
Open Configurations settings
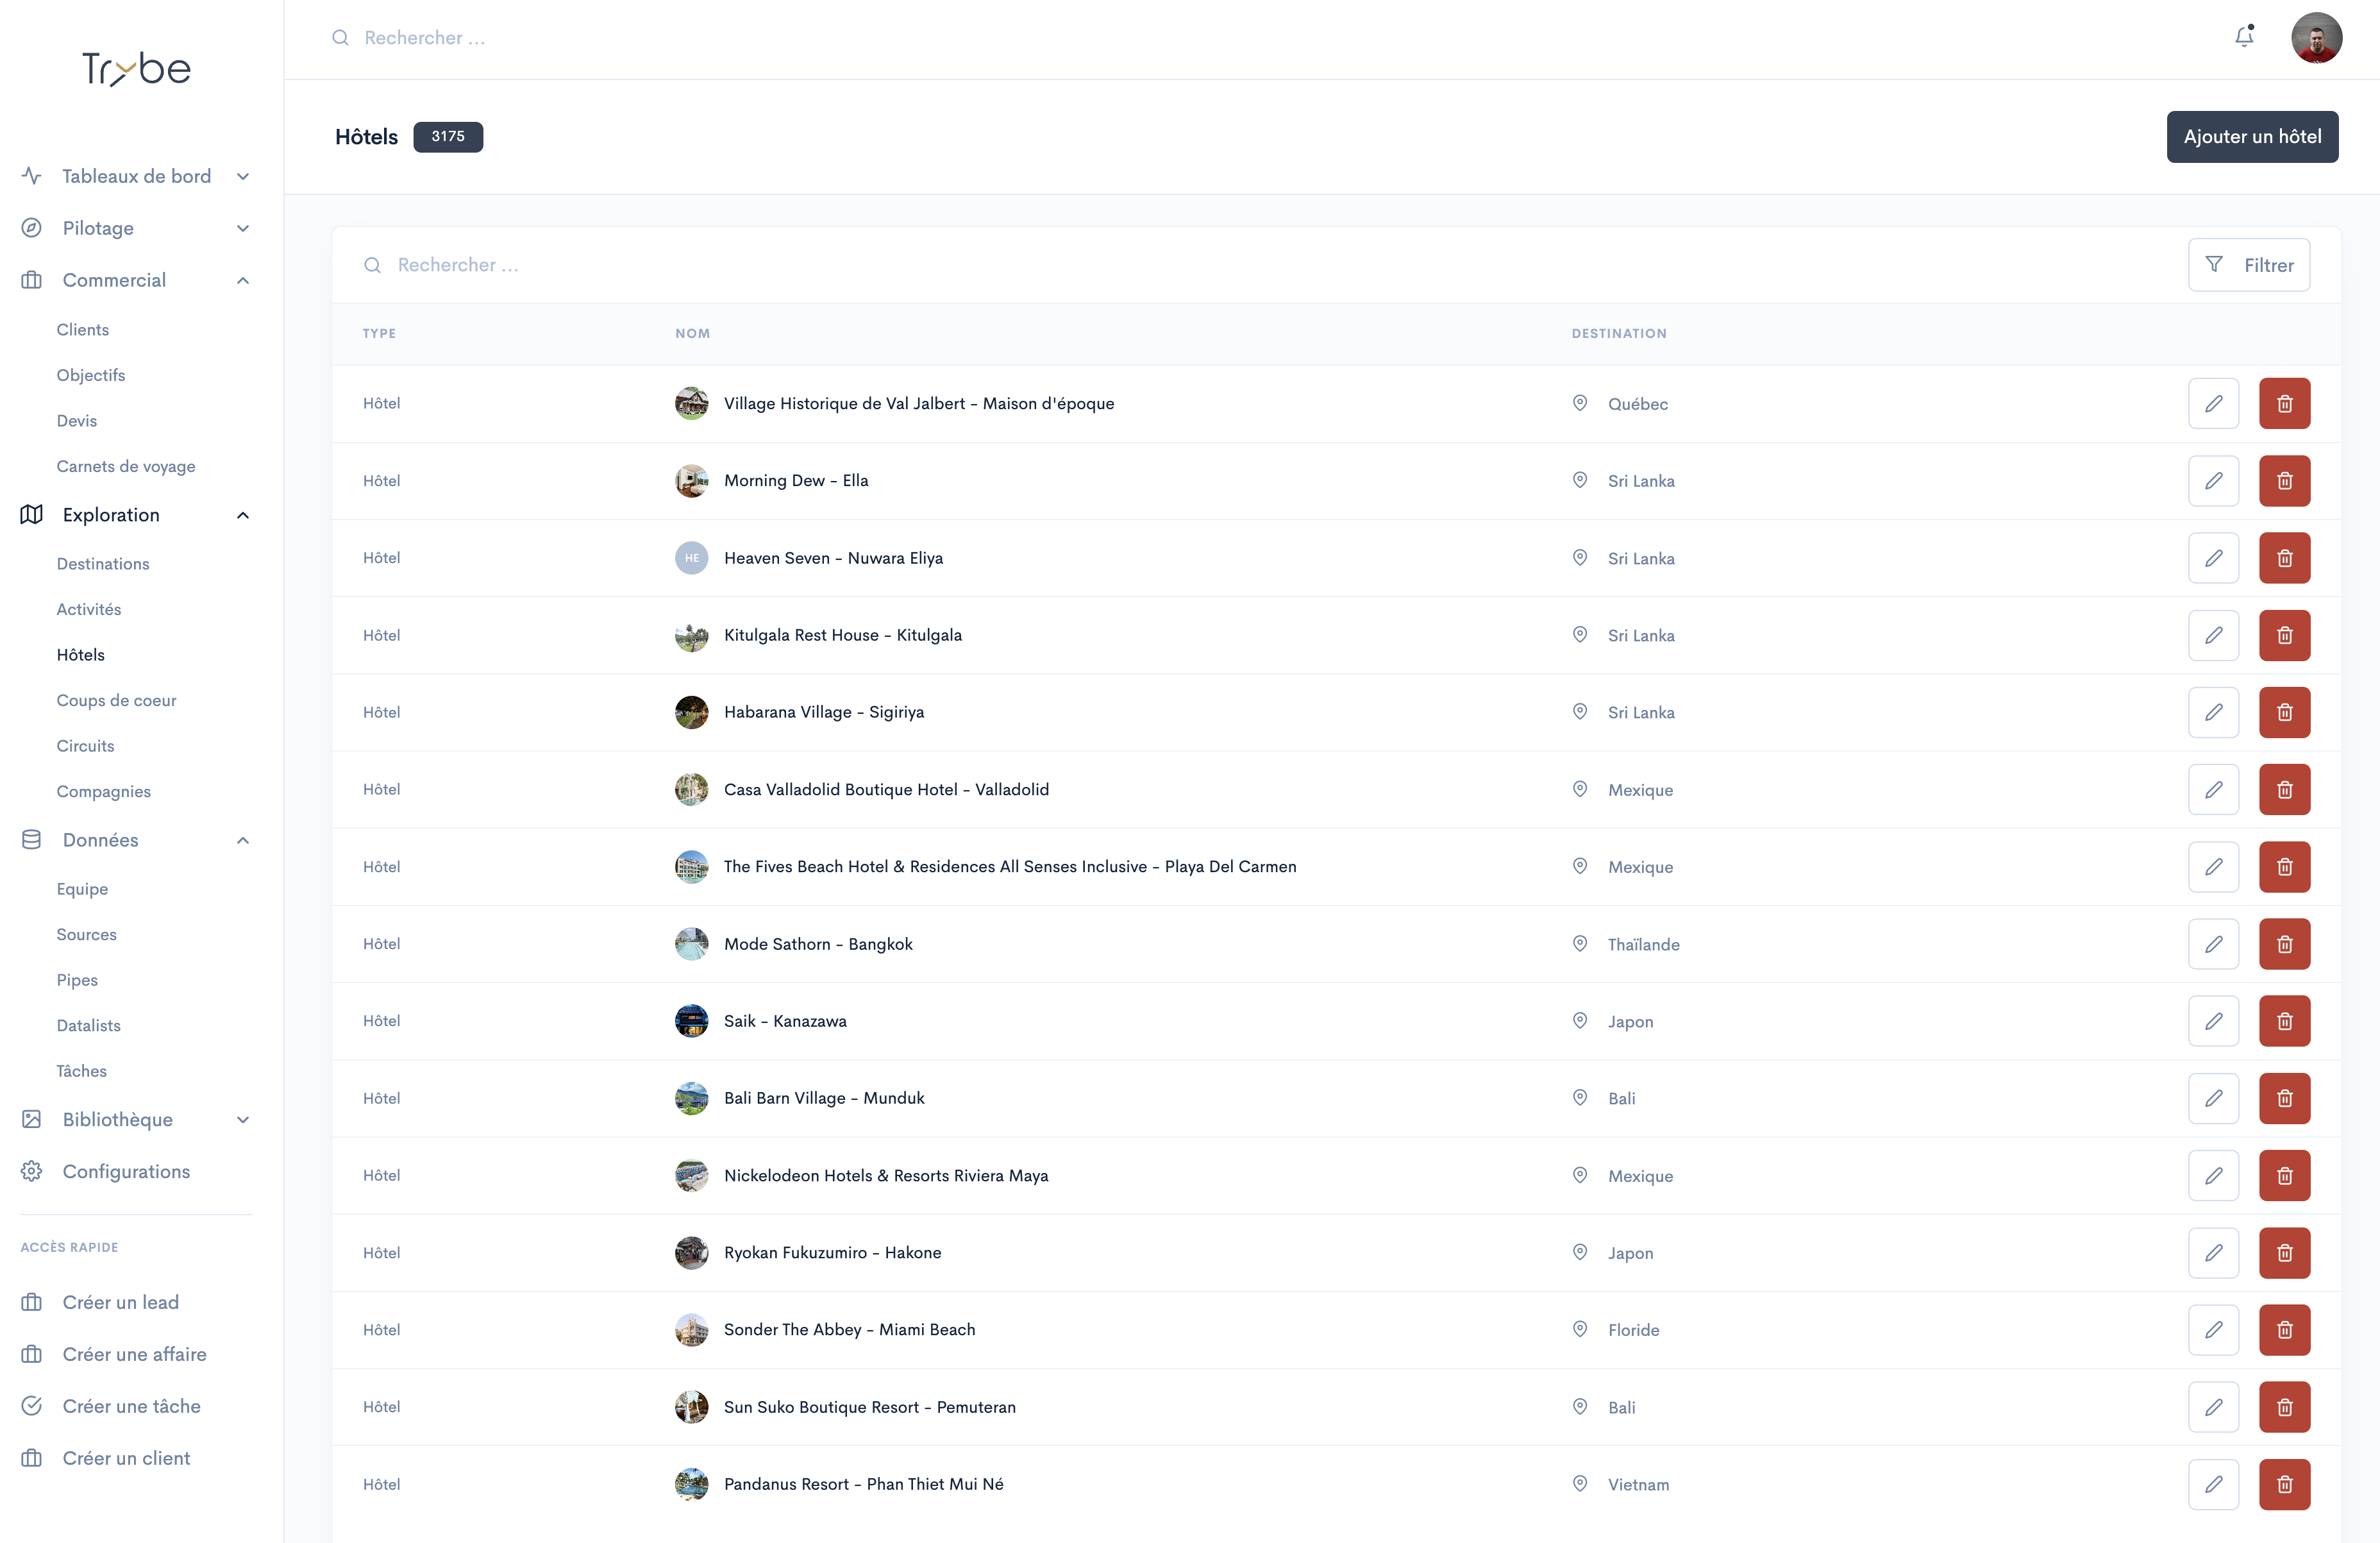coord(126,1171)
